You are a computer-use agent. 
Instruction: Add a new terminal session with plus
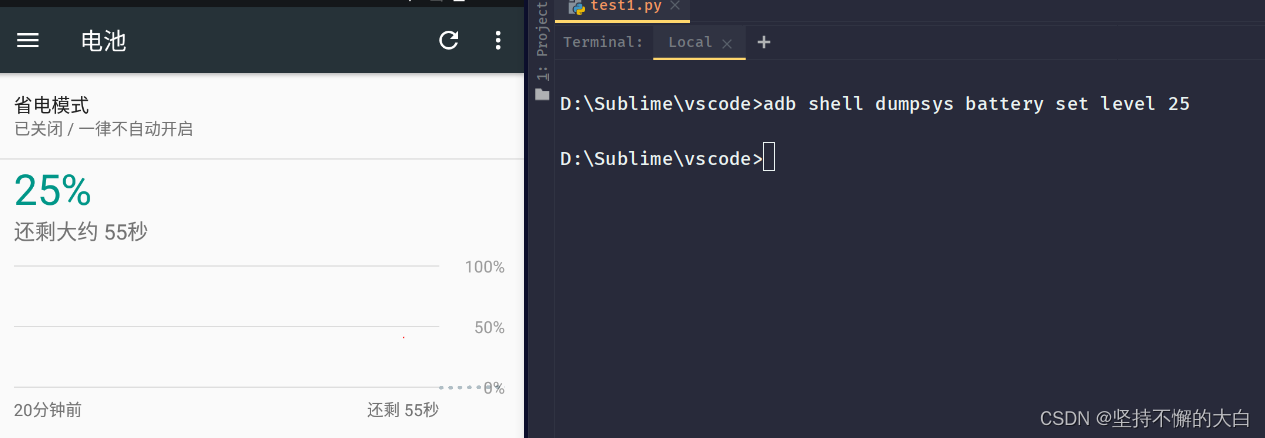pyautogui.click(x=764, y=42)
